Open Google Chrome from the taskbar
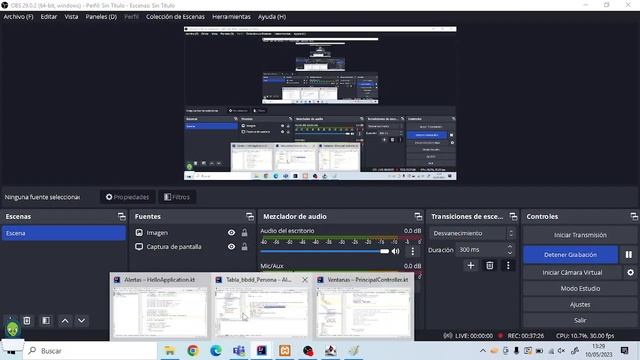The height and width of the screenshot is (360, 640). pyautogui.click(x=193, y=351)
